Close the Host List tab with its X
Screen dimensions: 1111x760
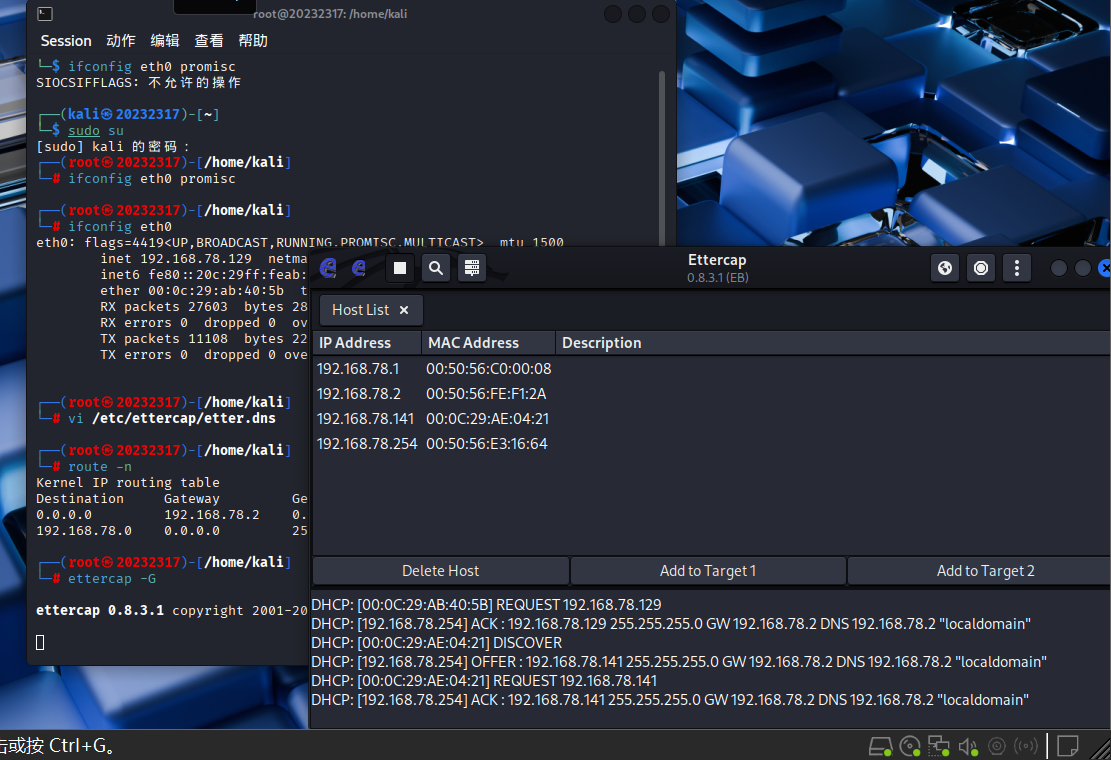click(x=404, y=310)
